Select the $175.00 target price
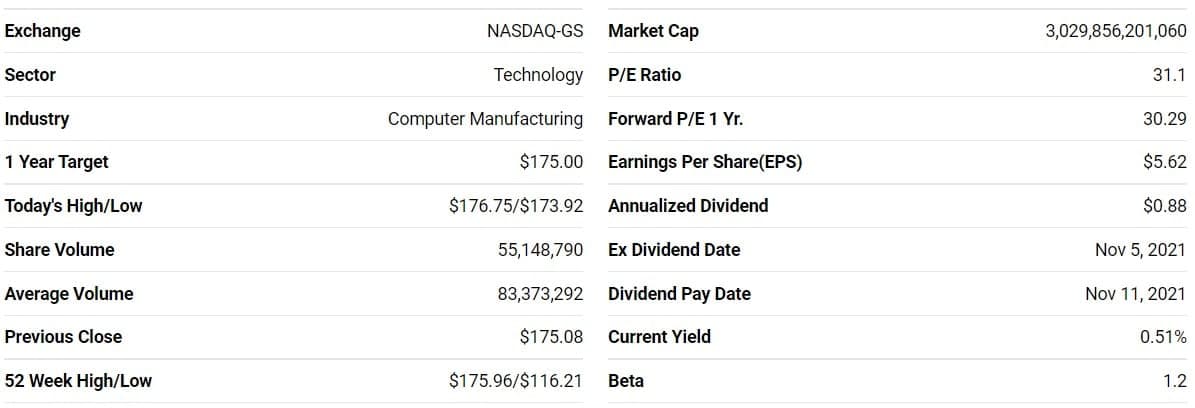 click(x=551, y=162)
